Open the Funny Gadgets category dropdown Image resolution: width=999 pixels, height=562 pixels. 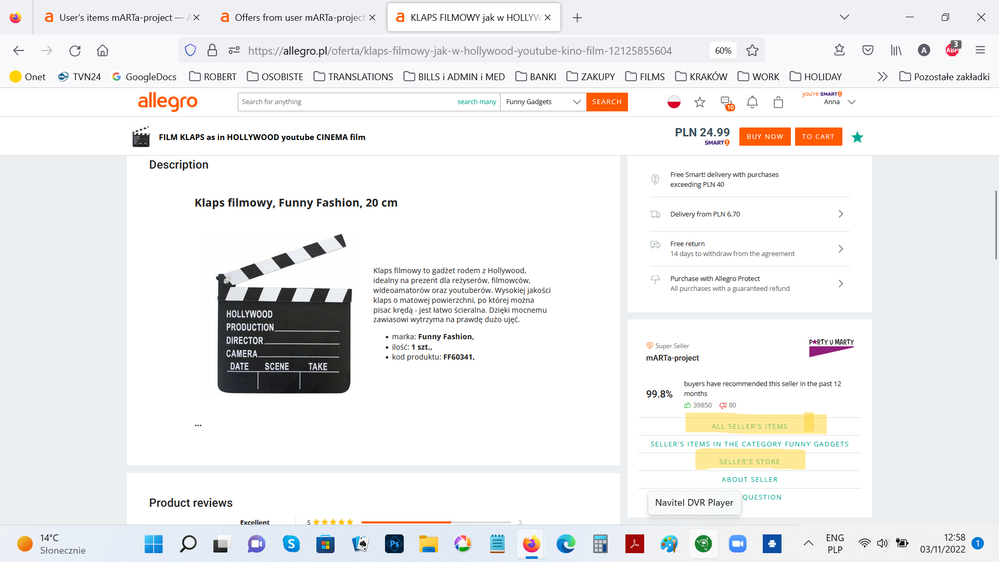point(543,102)
